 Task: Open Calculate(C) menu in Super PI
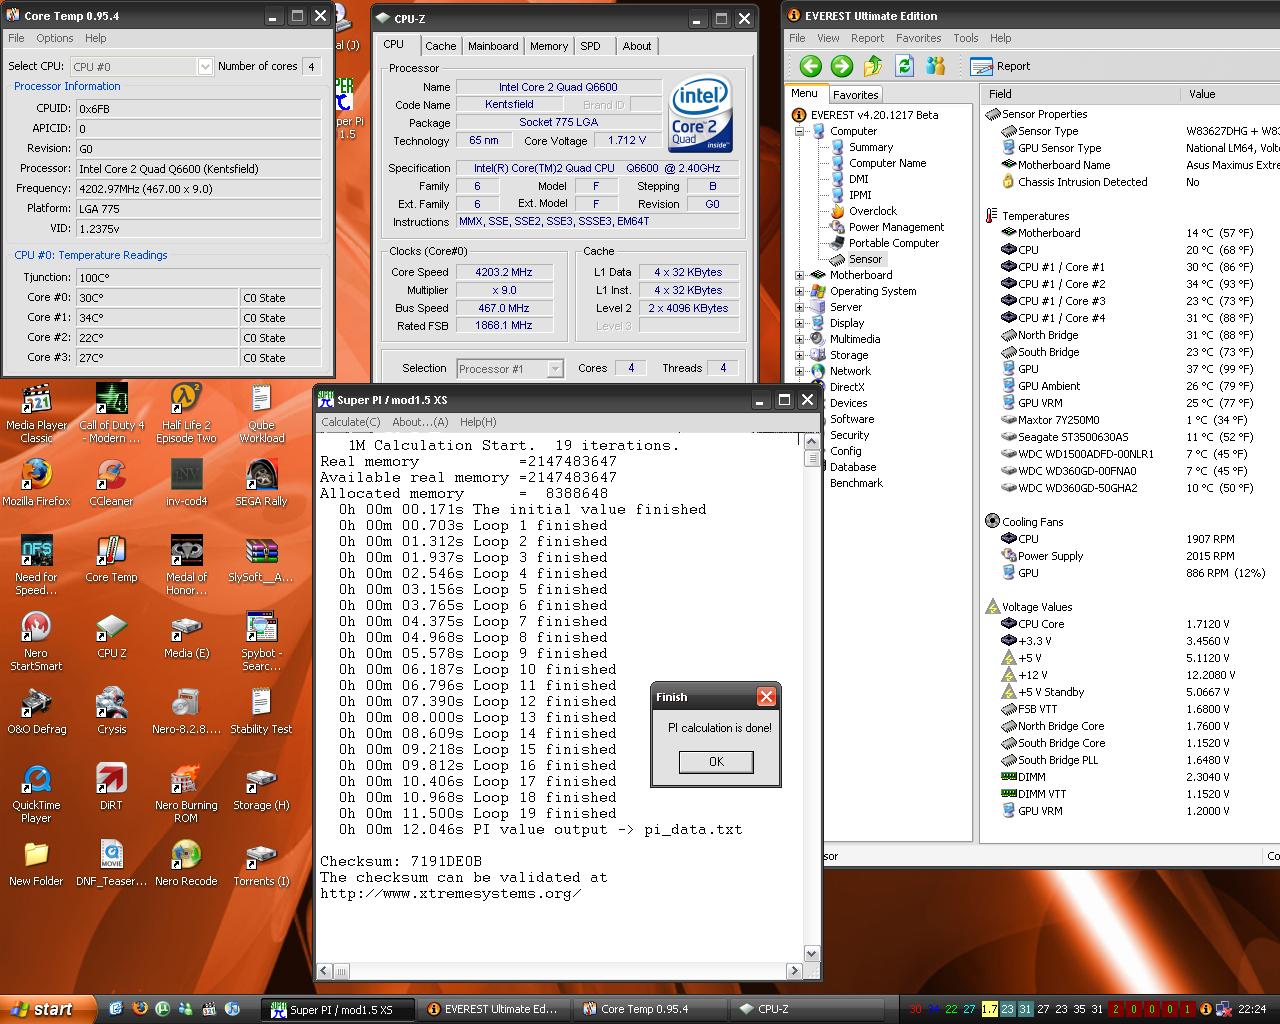(350, 422)
